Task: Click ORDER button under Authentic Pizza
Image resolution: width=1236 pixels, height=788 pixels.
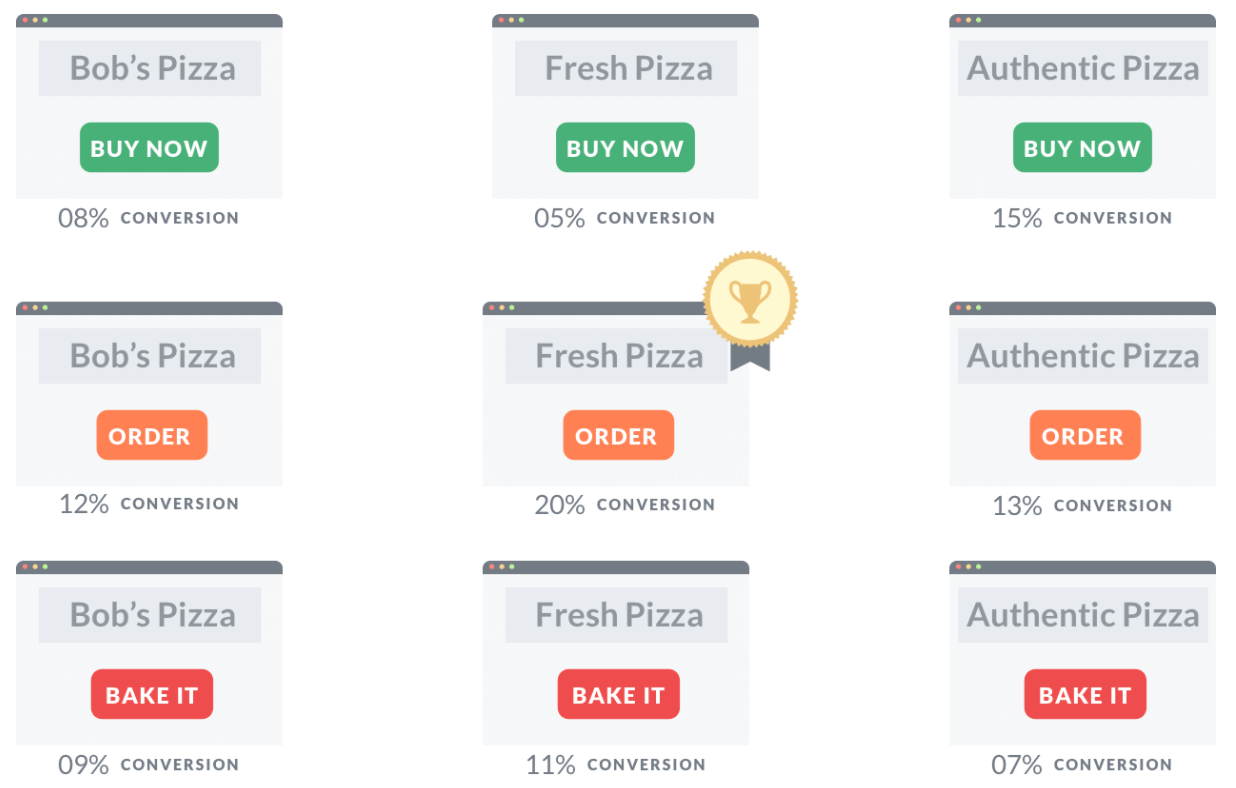Action: coord(1085,435)
